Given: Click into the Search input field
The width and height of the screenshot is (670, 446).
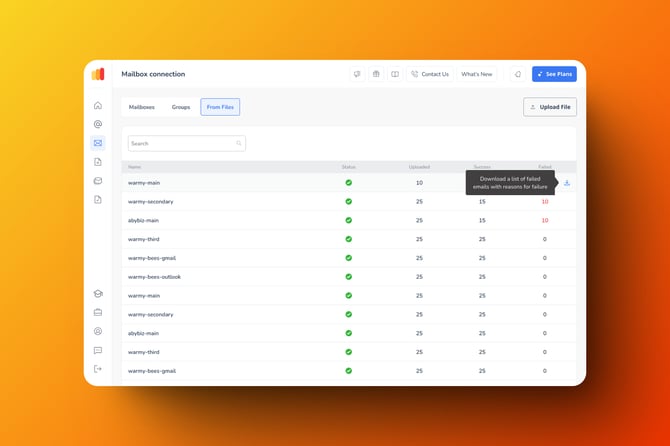Looking at the screenshot, I should [183, 144].
